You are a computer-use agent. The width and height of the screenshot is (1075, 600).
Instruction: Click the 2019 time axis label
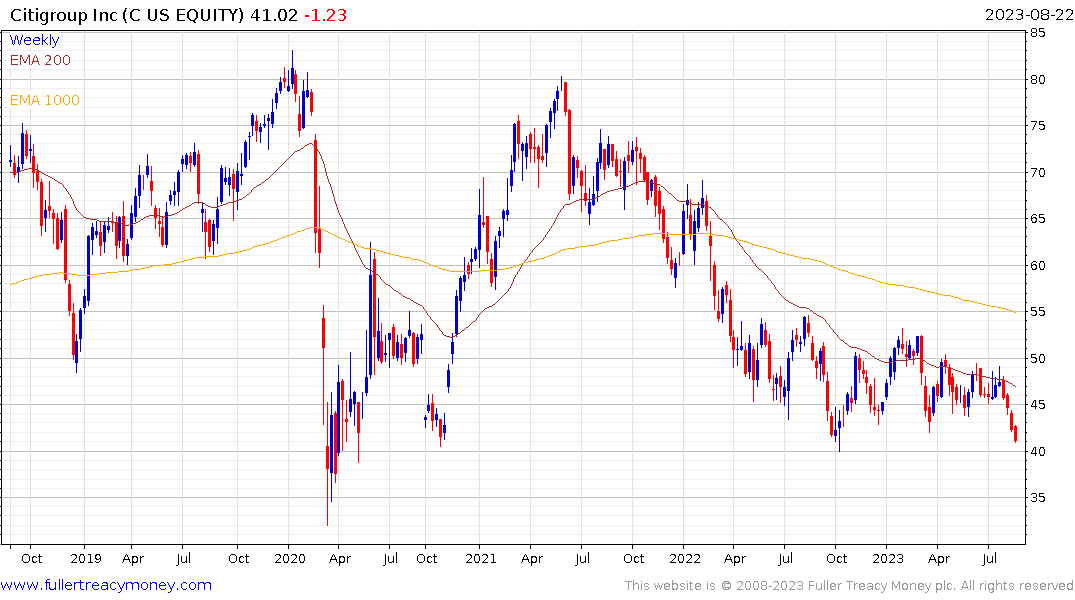[x=86, y=558]
